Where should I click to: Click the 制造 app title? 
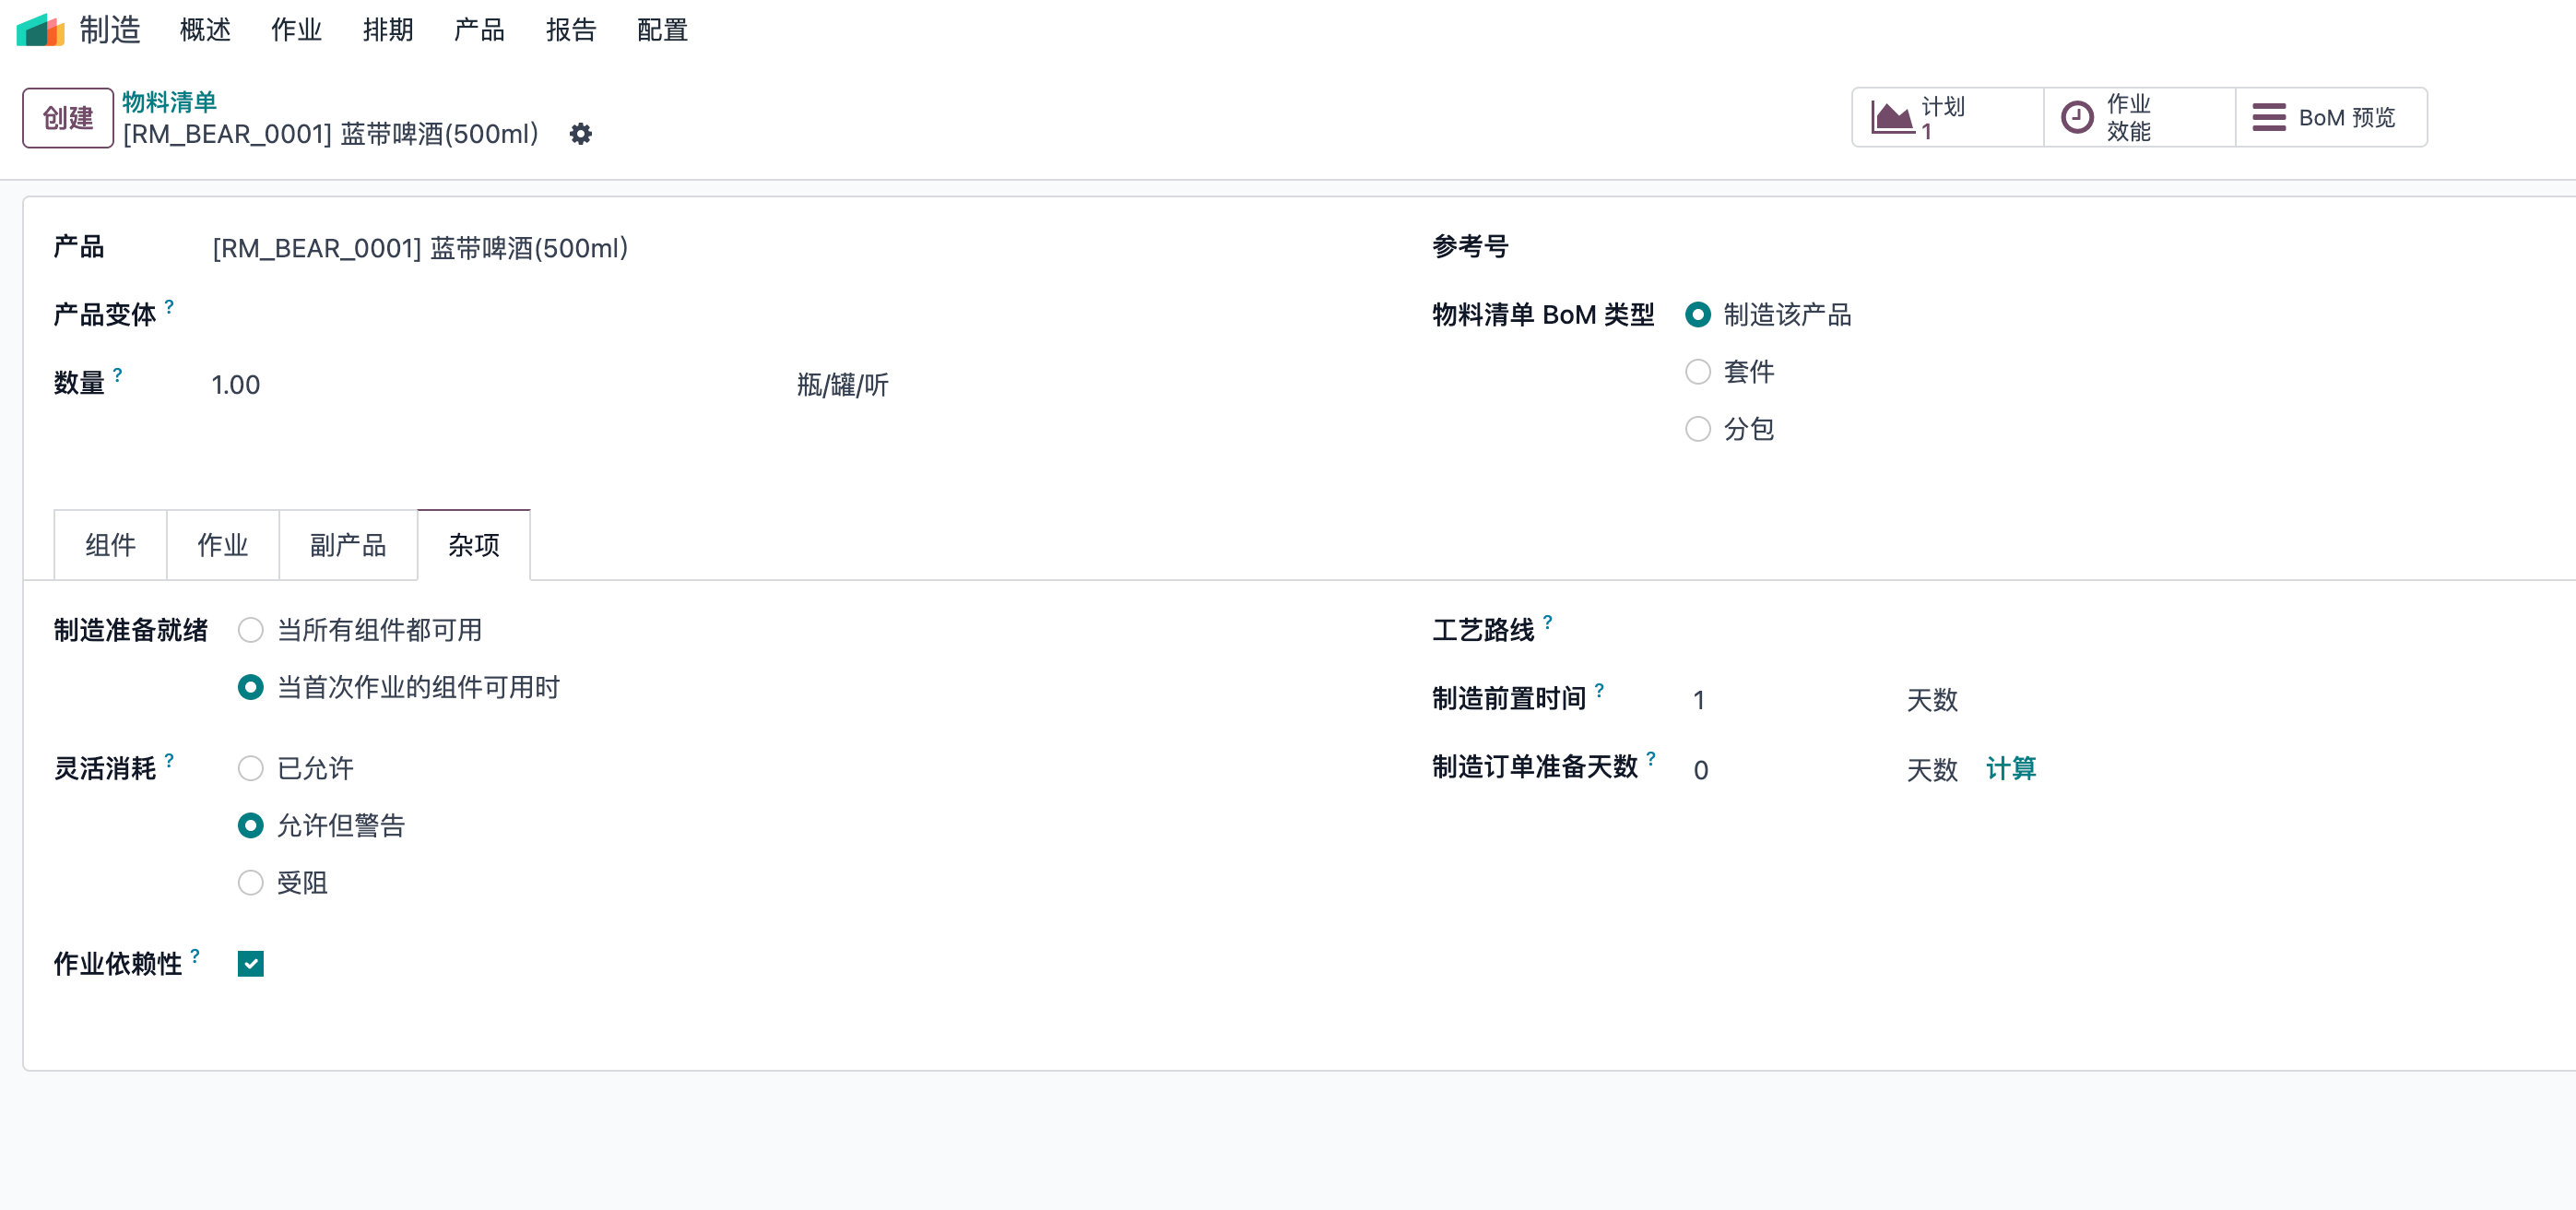pos(110,30)
